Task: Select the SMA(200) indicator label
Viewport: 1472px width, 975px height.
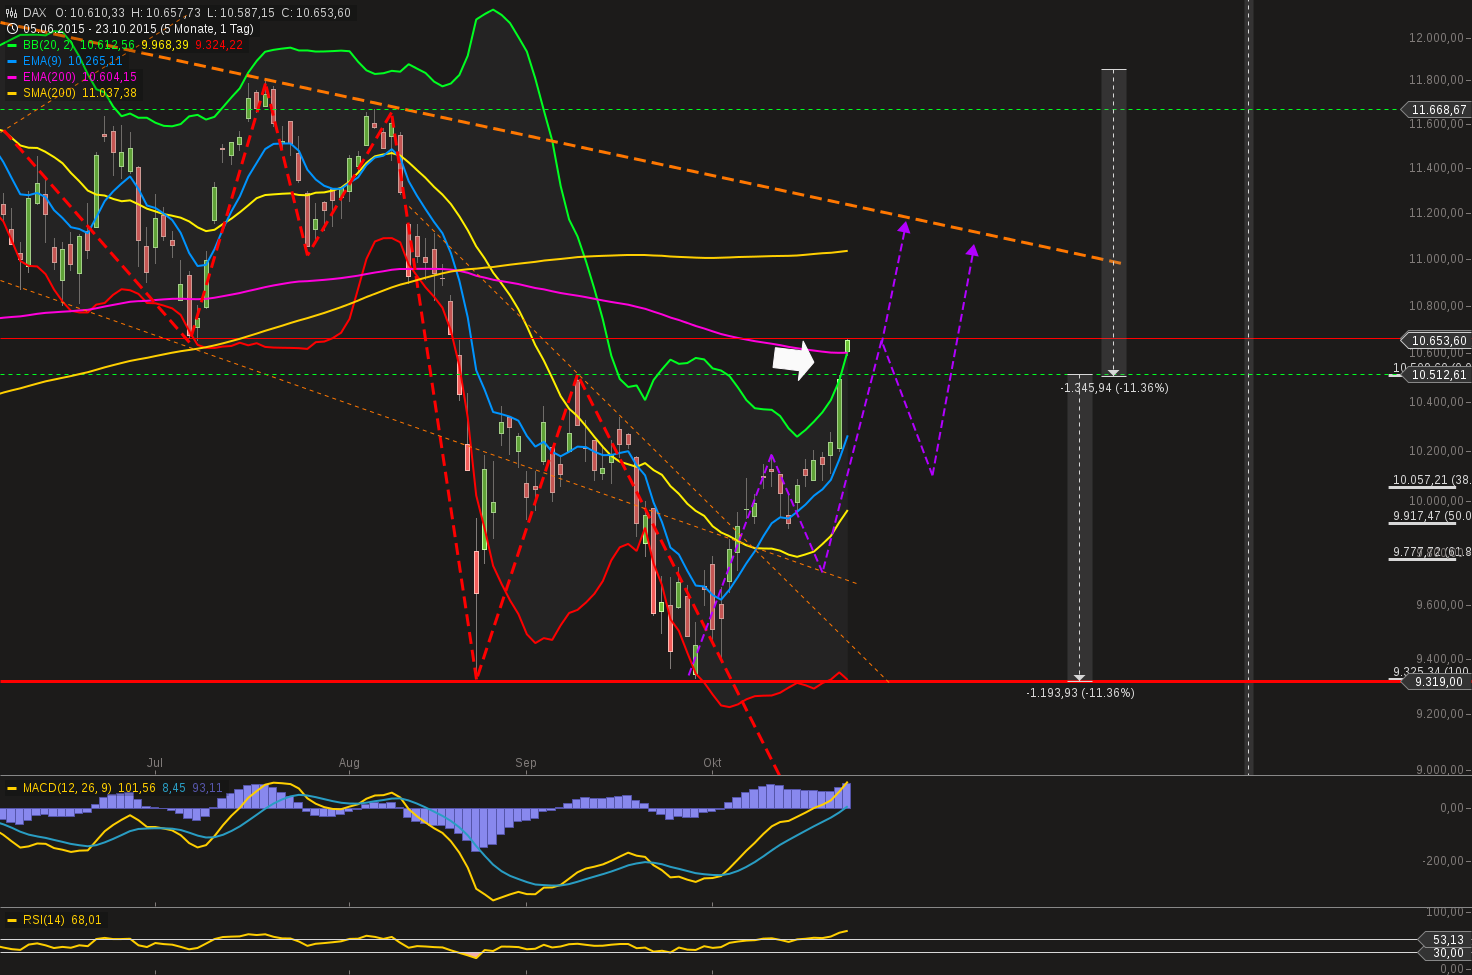Action: coord(50,93)
